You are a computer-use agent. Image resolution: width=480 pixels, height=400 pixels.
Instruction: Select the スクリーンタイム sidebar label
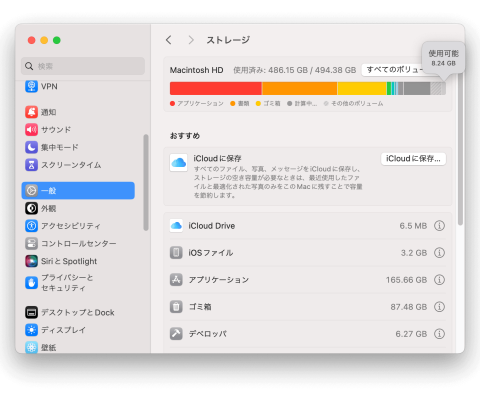tap(71, 165)
